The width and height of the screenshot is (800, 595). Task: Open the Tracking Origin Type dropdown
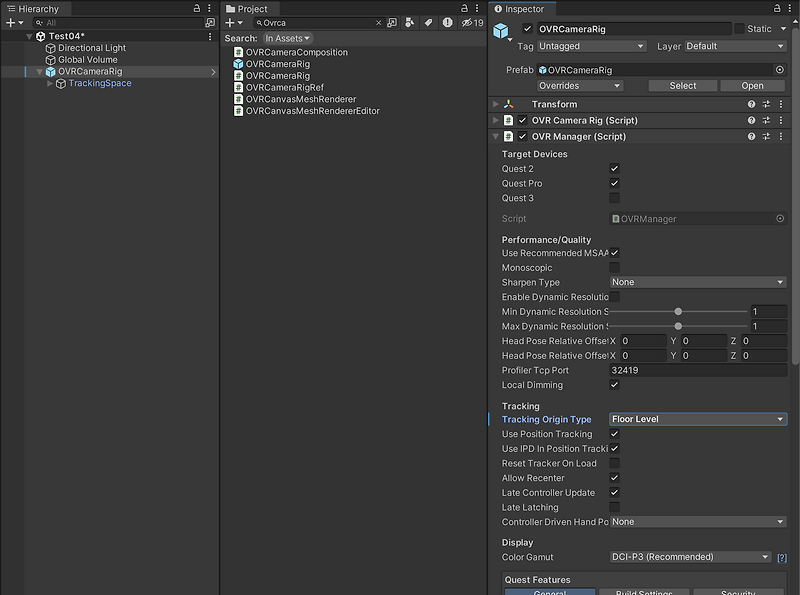(697, 419)
